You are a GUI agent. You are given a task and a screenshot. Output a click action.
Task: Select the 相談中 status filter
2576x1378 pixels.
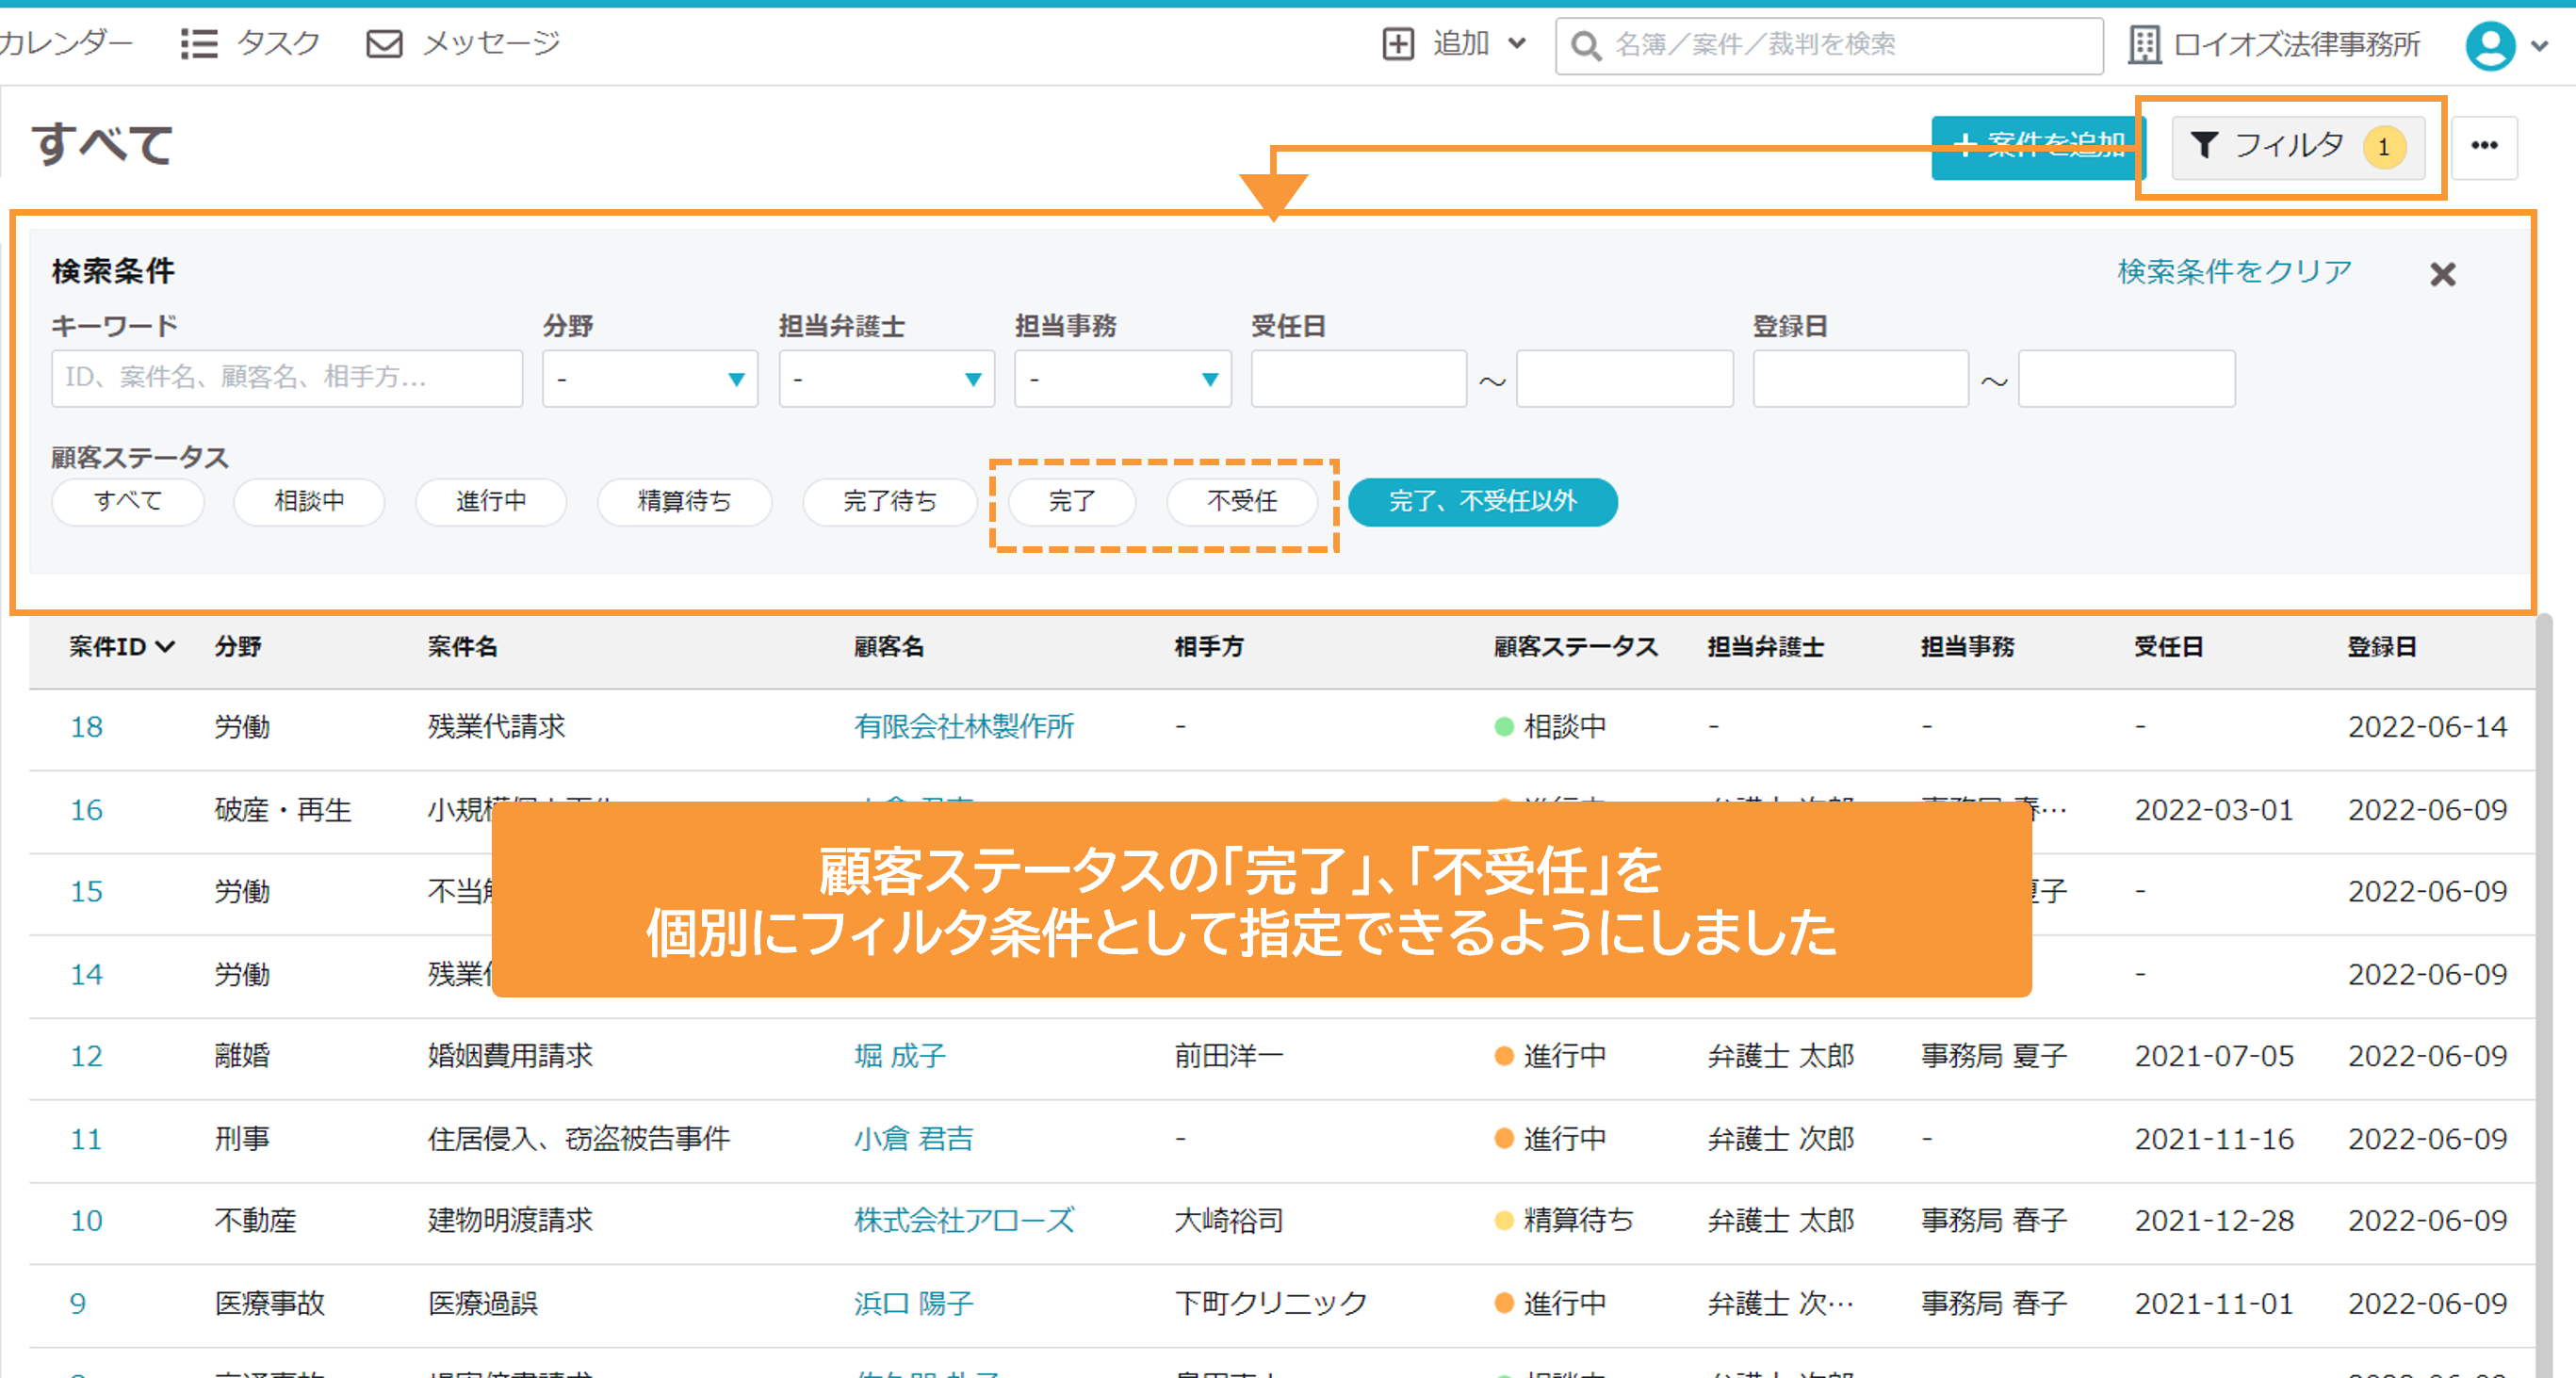309,501
